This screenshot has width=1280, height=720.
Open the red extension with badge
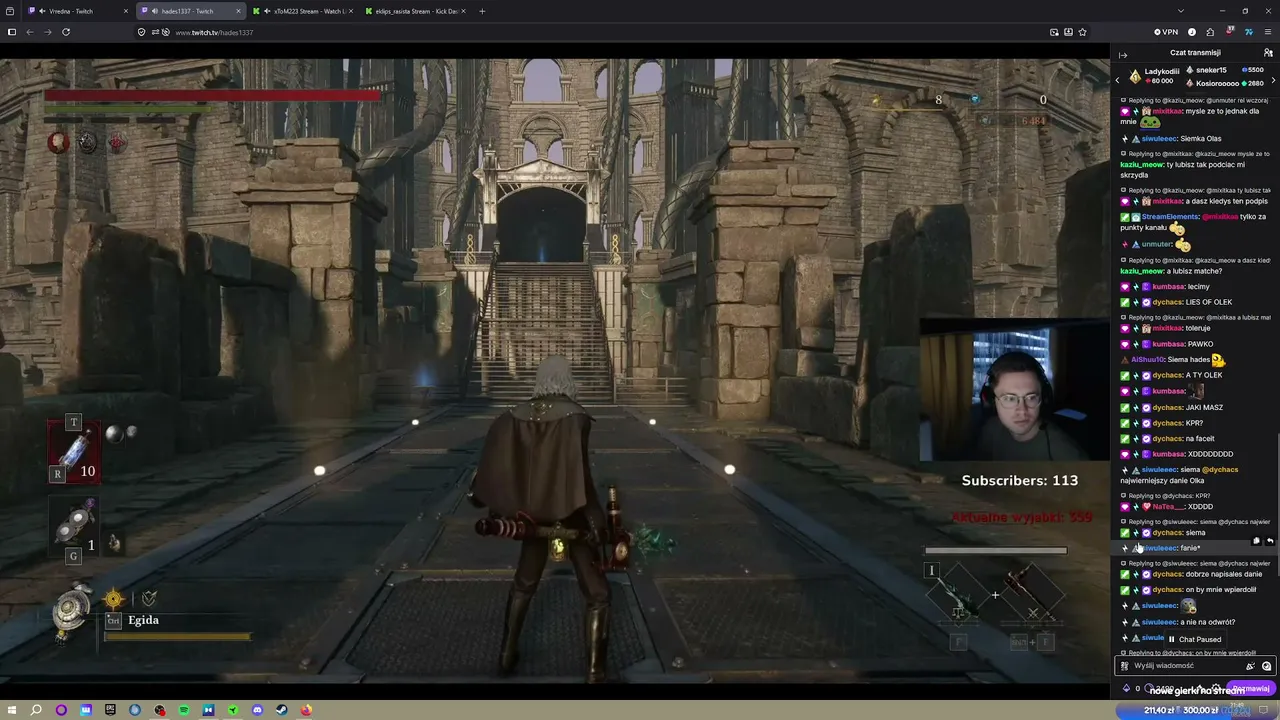[1230, 32]
